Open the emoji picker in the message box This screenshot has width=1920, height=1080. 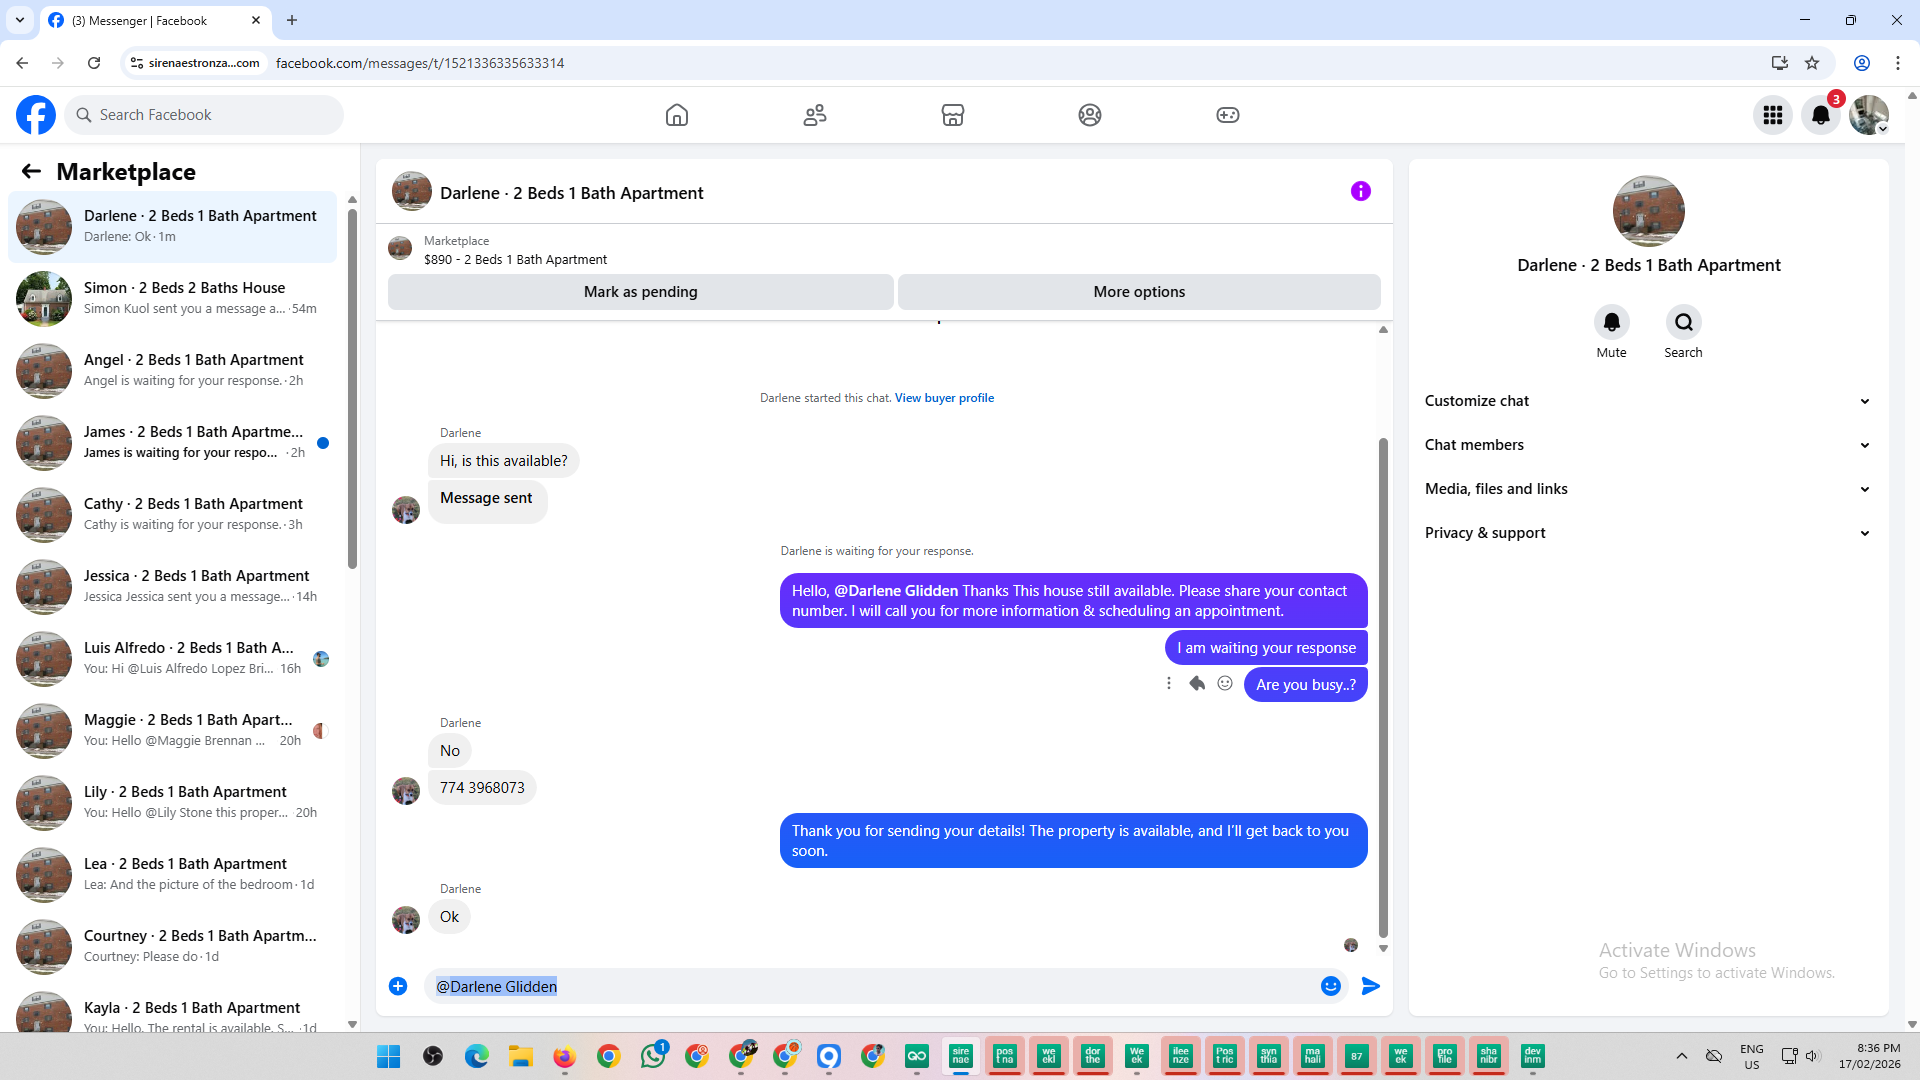(x=1330, y=986)
